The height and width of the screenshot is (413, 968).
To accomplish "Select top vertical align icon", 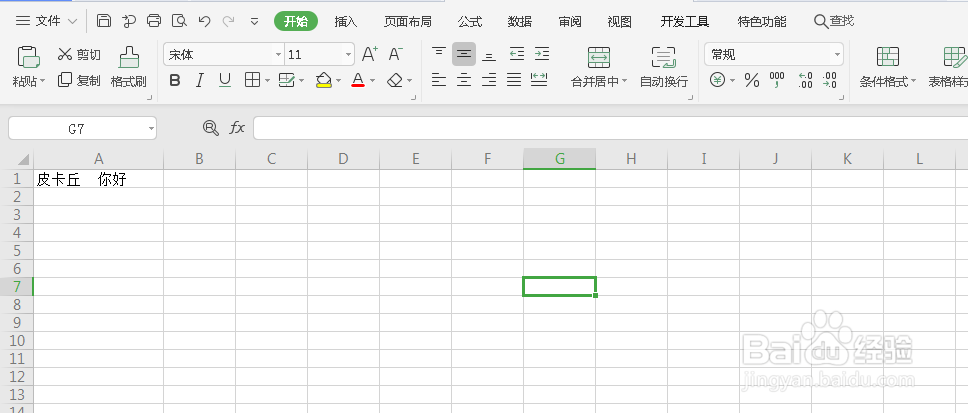I will [439, 54].
